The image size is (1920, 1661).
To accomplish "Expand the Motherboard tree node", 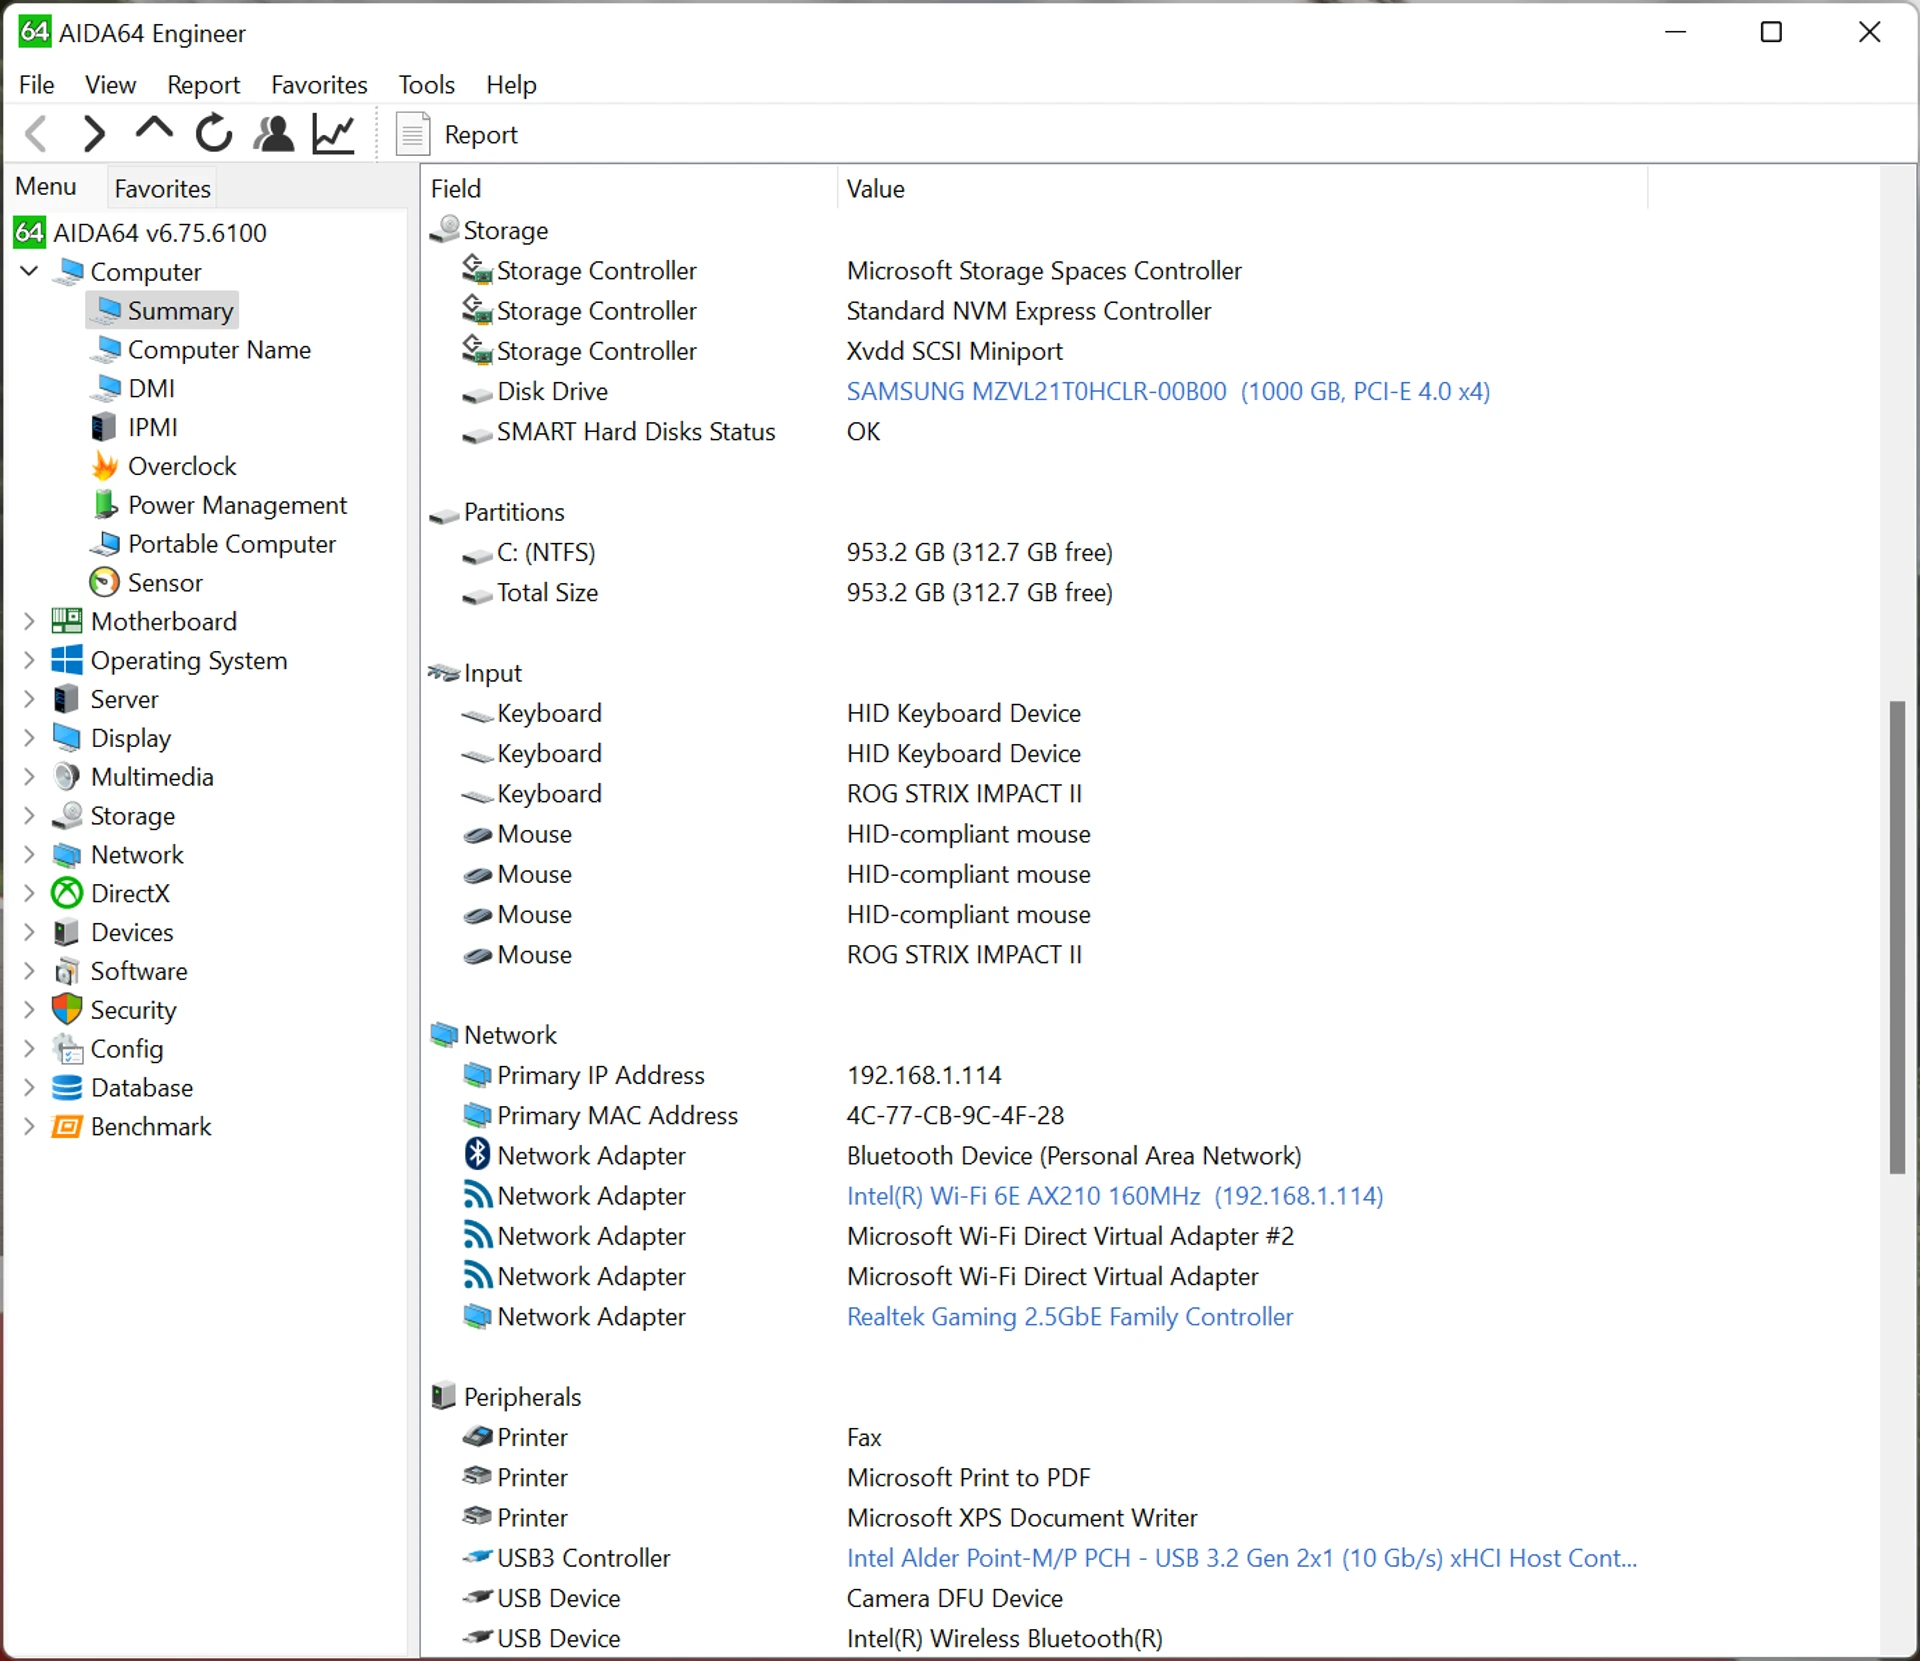I will click(29, 621).
